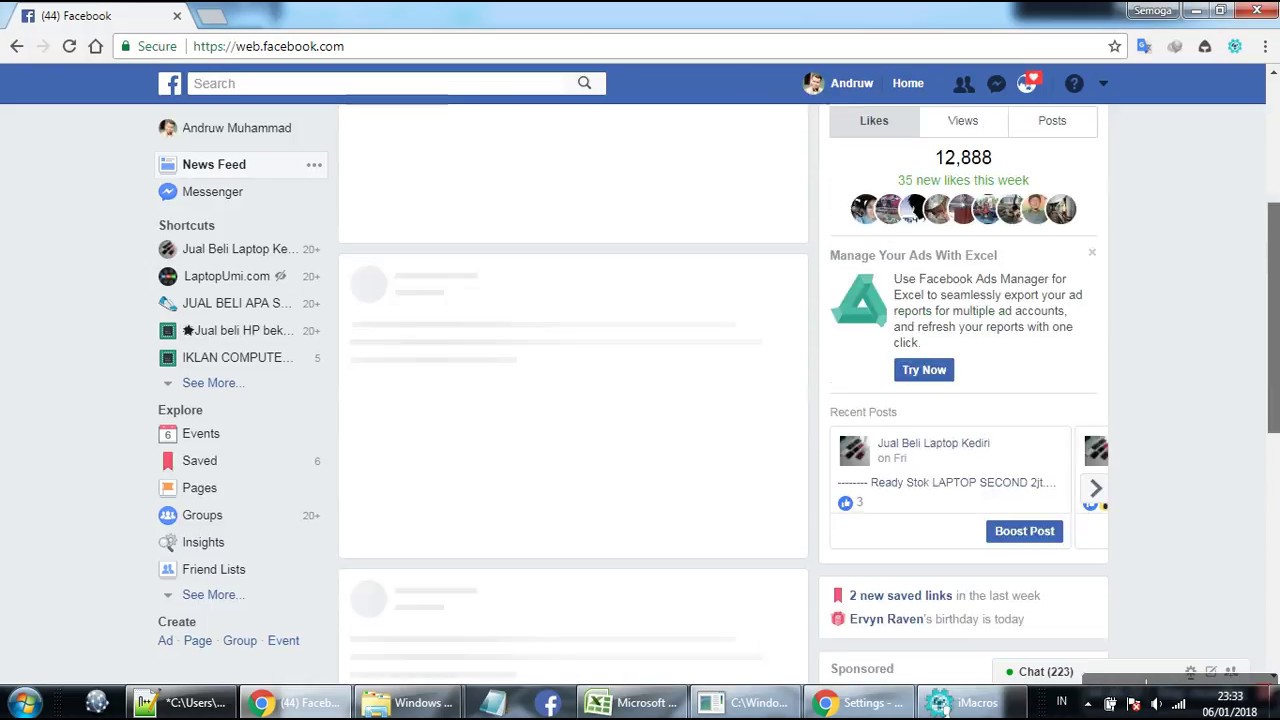This screenshot has height=720, width=1280.
Task: Go to Chrome home page icon
Action: click(x=96, y=46)
